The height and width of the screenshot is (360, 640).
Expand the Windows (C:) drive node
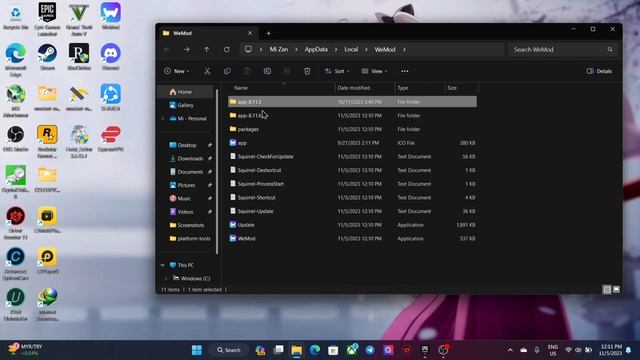pos(166,278)
